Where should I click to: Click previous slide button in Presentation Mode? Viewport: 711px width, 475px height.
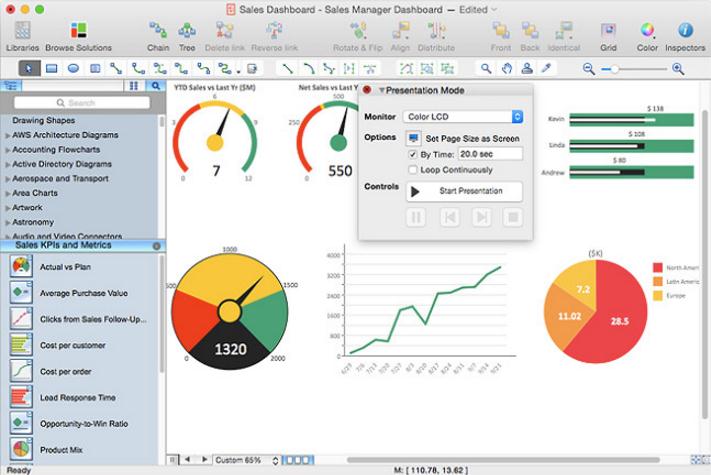tap(449, 218)
